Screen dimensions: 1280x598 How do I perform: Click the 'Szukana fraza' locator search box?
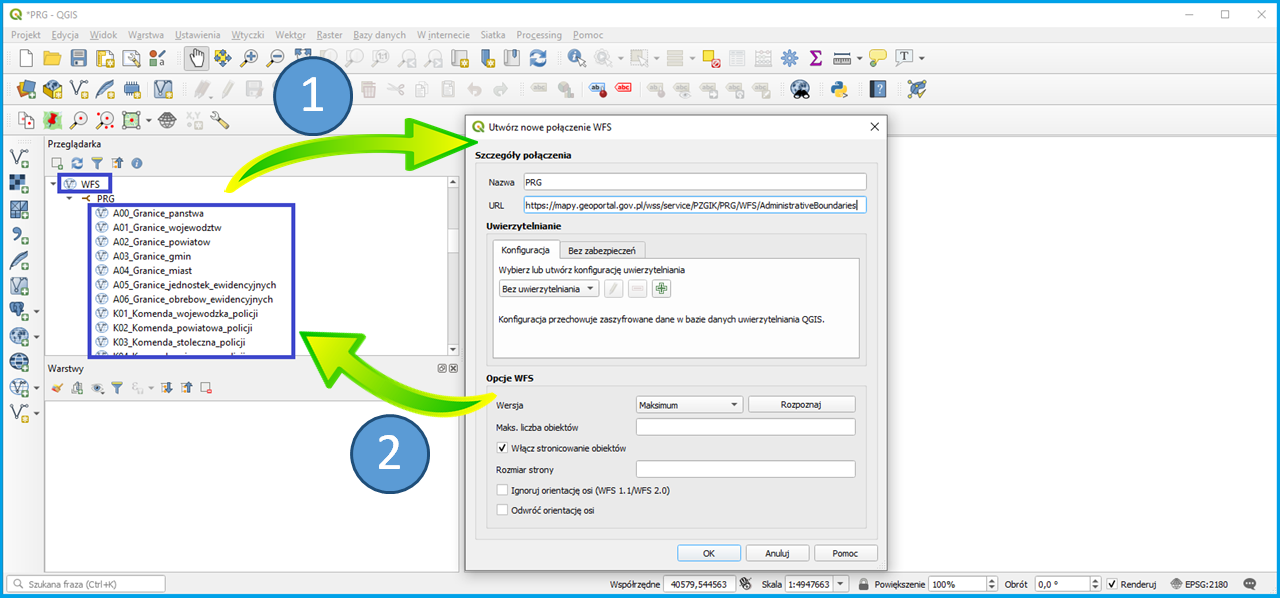click(x=86, y=584)
